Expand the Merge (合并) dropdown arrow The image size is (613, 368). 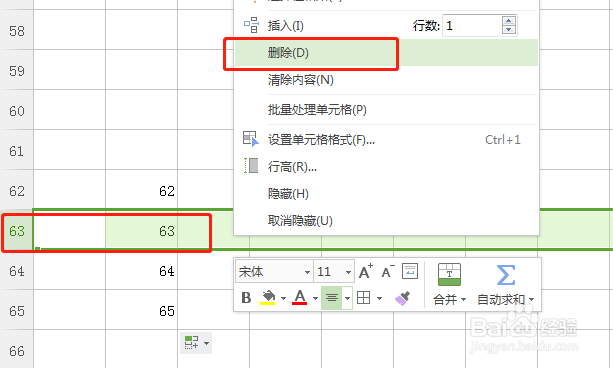pos(463,300)
